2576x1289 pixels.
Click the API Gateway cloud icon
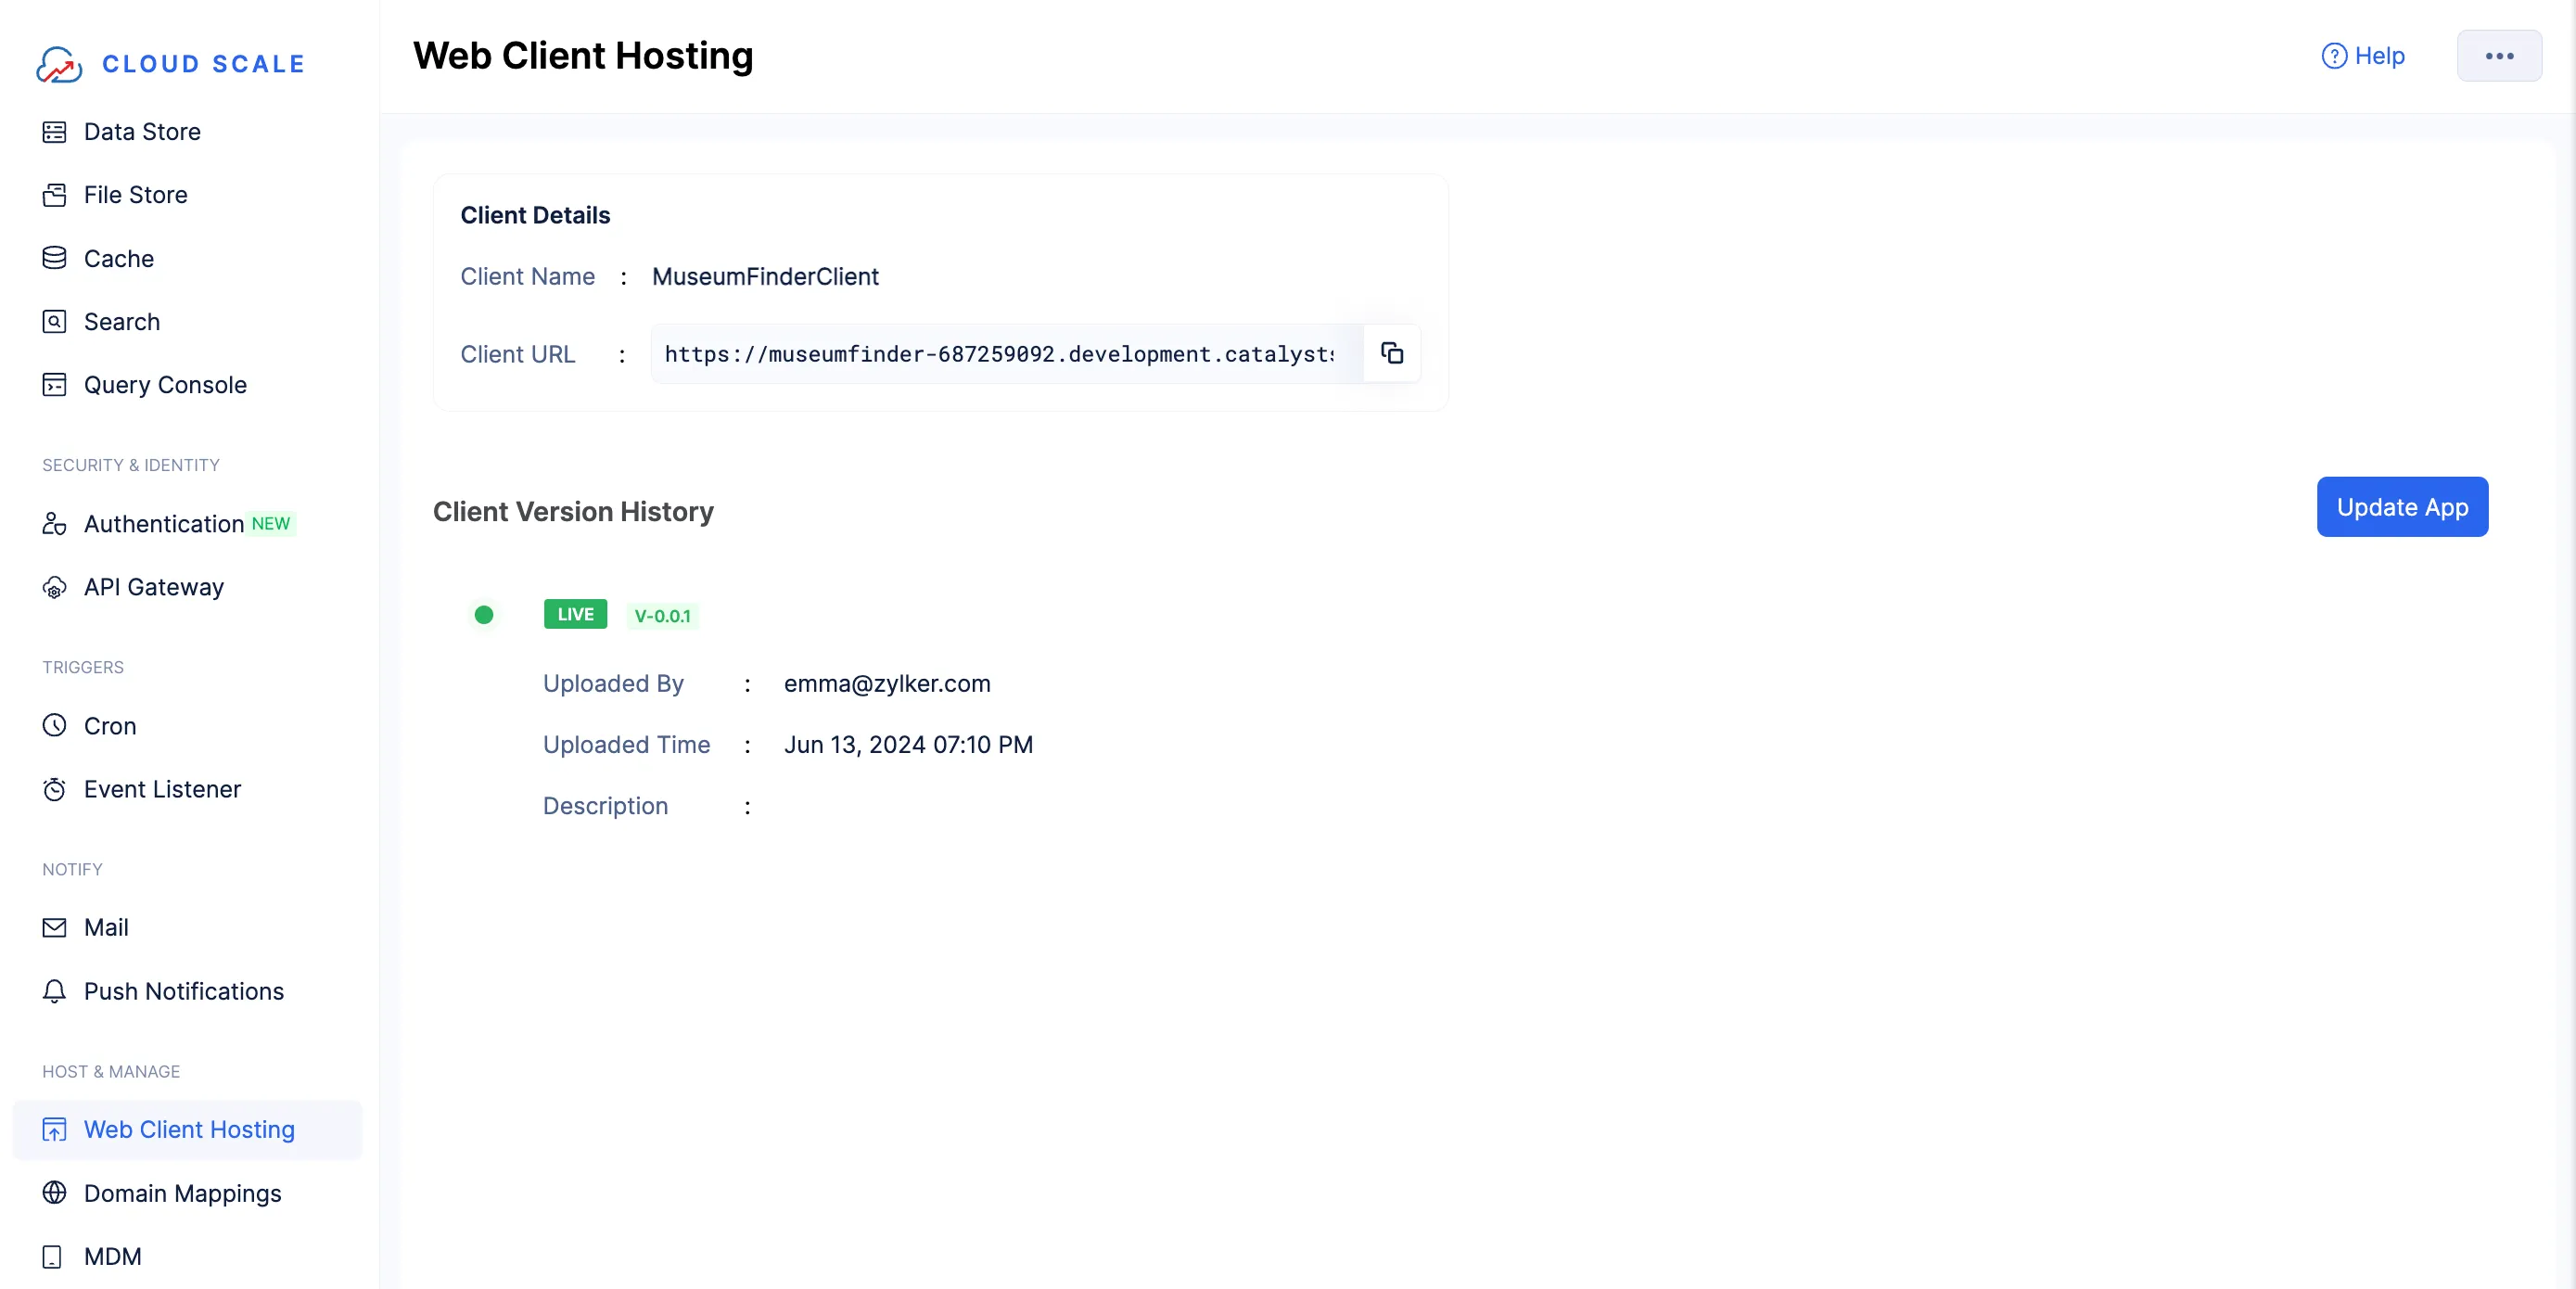(x=54, y=588)
